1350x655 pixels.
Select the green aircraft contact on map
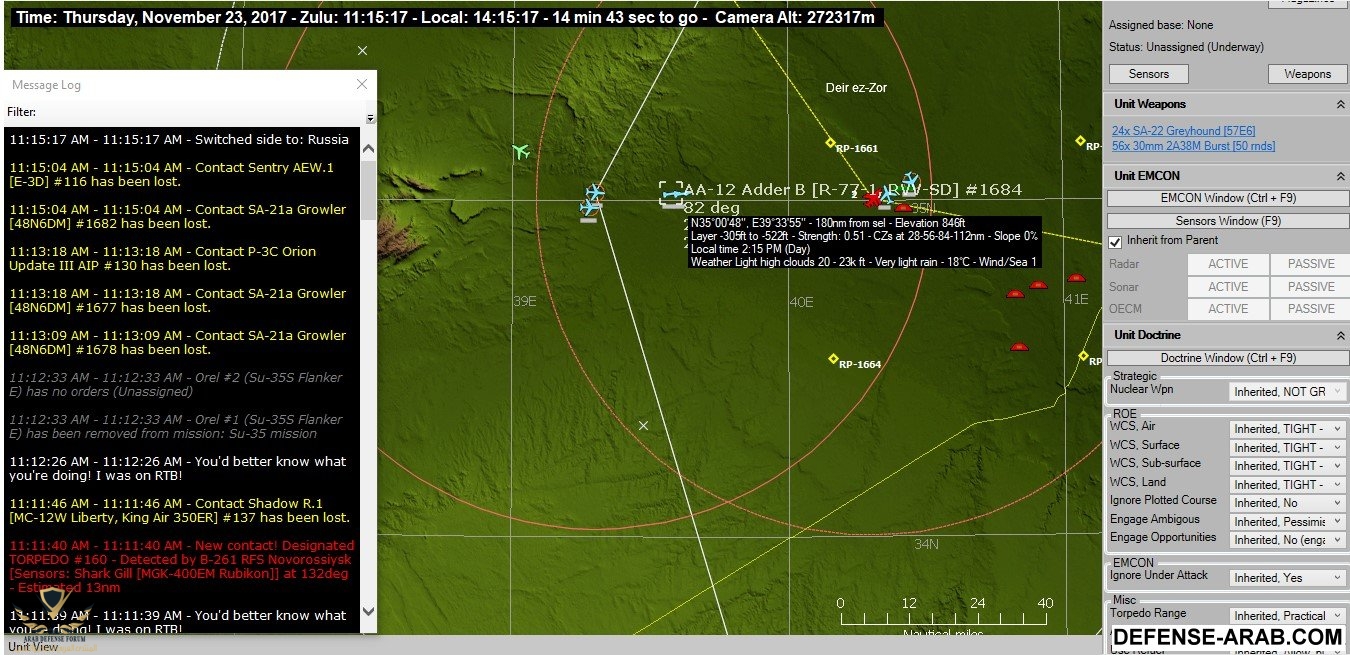coord(520,151)
